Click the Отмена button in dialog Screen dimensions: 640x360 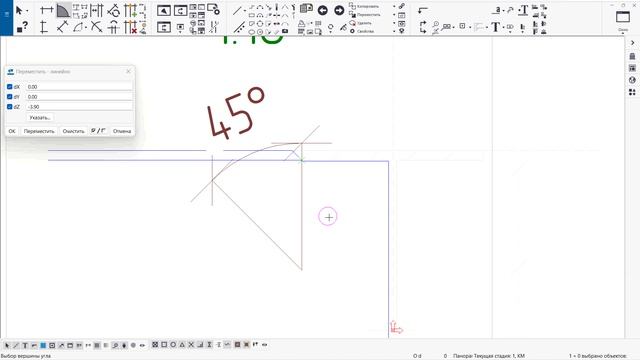pos(122,131)
